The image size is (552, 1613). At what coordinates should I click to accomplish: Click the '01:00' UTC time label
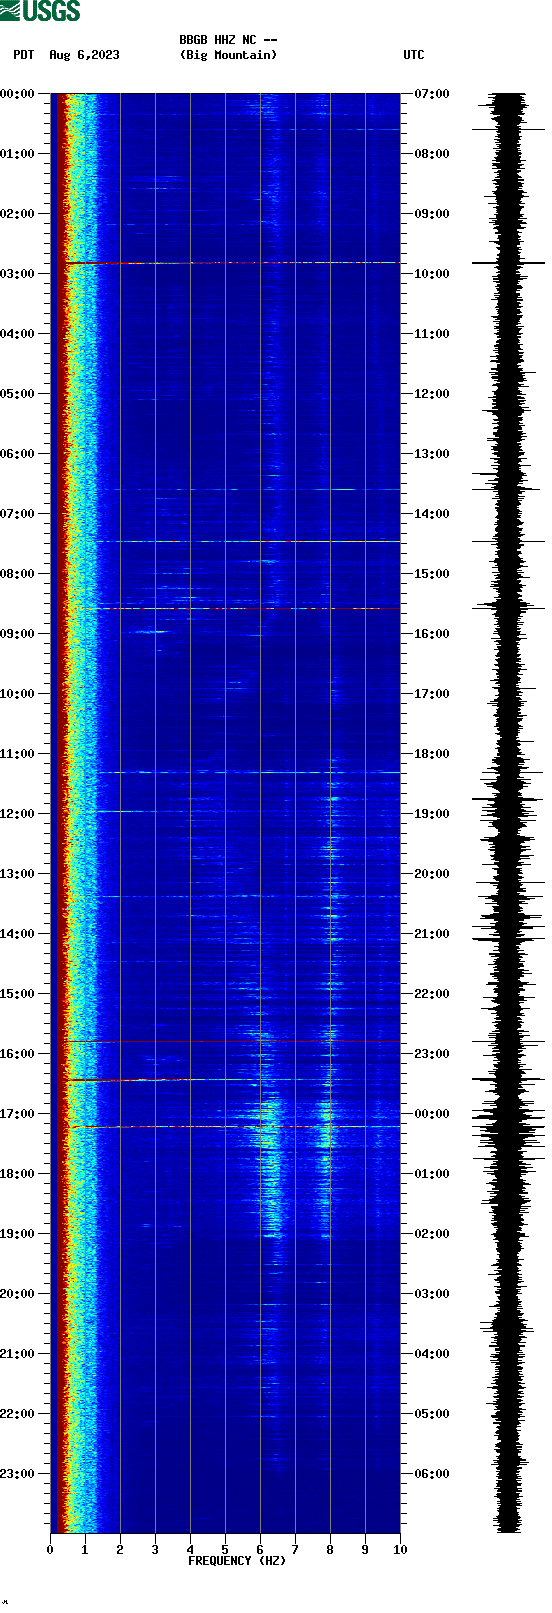pos(432,1174)
